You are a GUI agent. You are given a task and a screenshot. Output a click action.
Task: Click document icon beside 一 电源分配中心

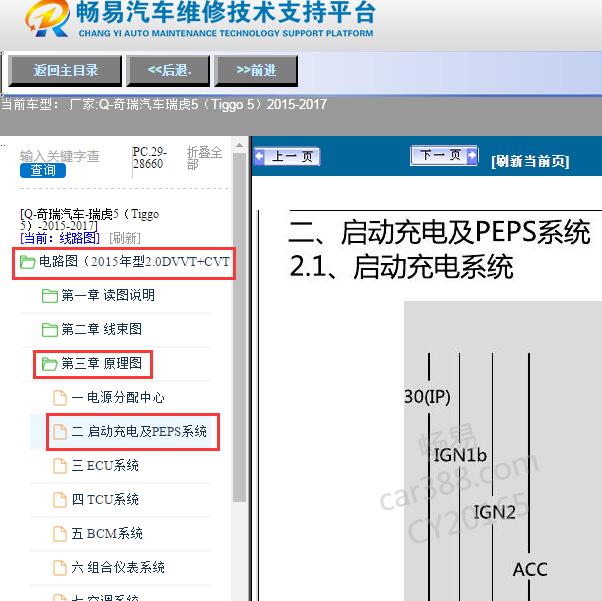click(60, 397)
